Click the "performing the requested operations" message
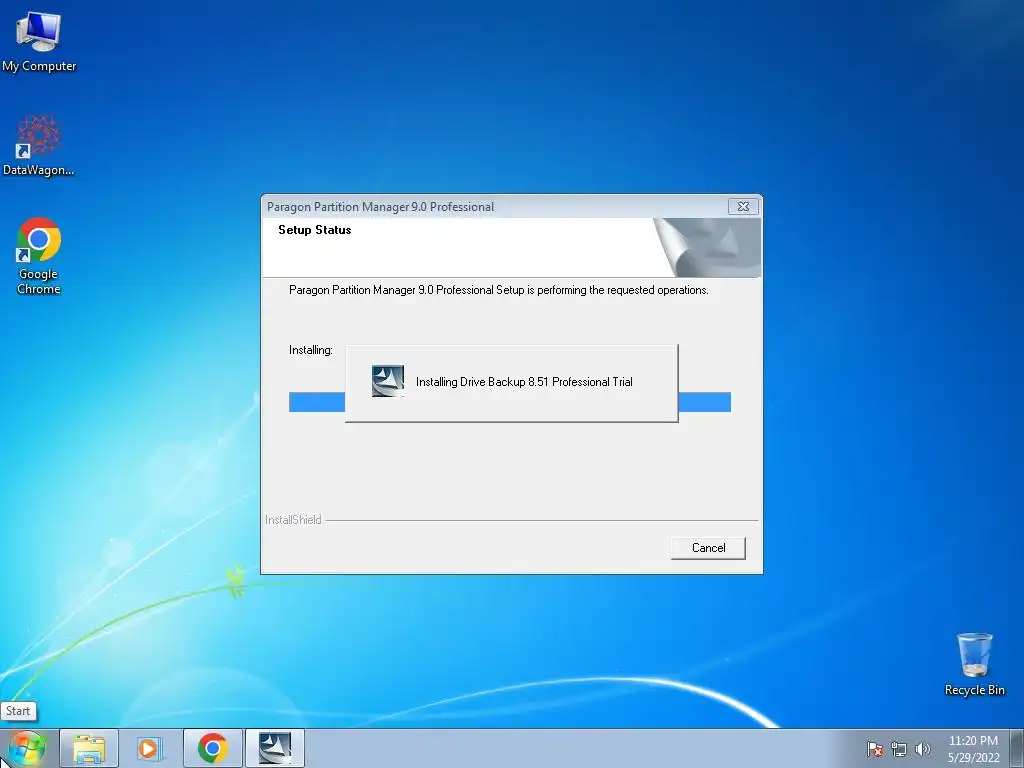This screenshot has width=1024, height=768. click(x=498, y=290)
